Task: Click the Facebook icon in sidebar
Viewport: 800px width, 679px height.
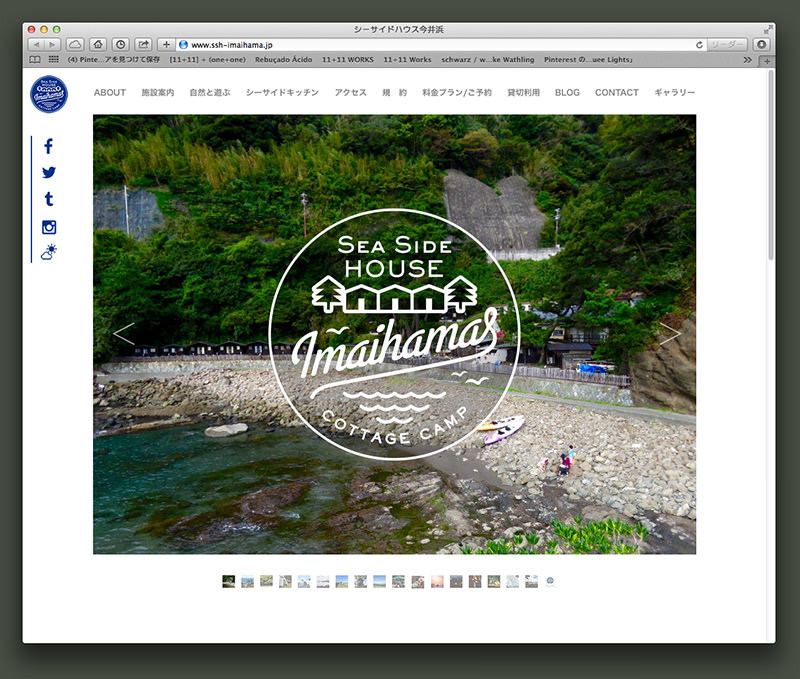Action: pyautogui.click(x=48, y=146)
